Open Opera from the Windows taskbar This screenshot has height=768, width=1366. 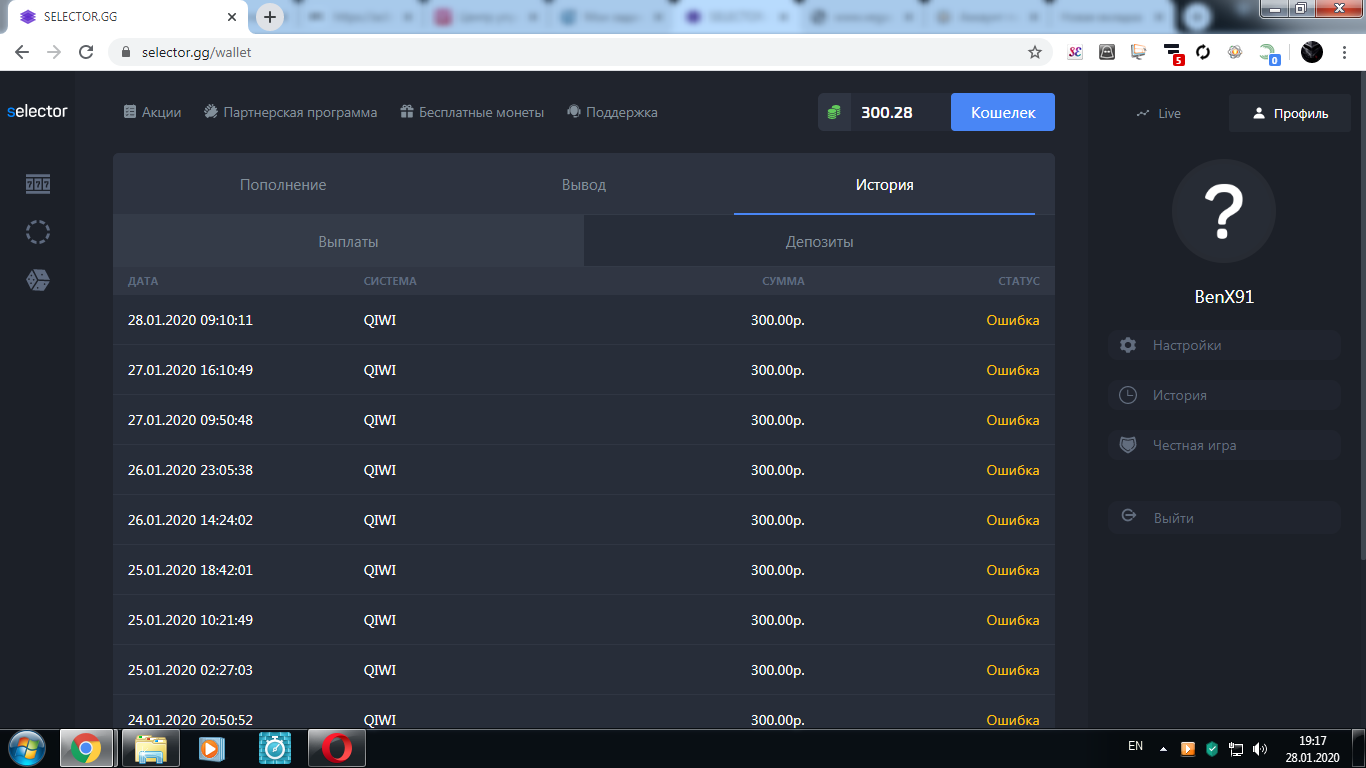[337, 748]
